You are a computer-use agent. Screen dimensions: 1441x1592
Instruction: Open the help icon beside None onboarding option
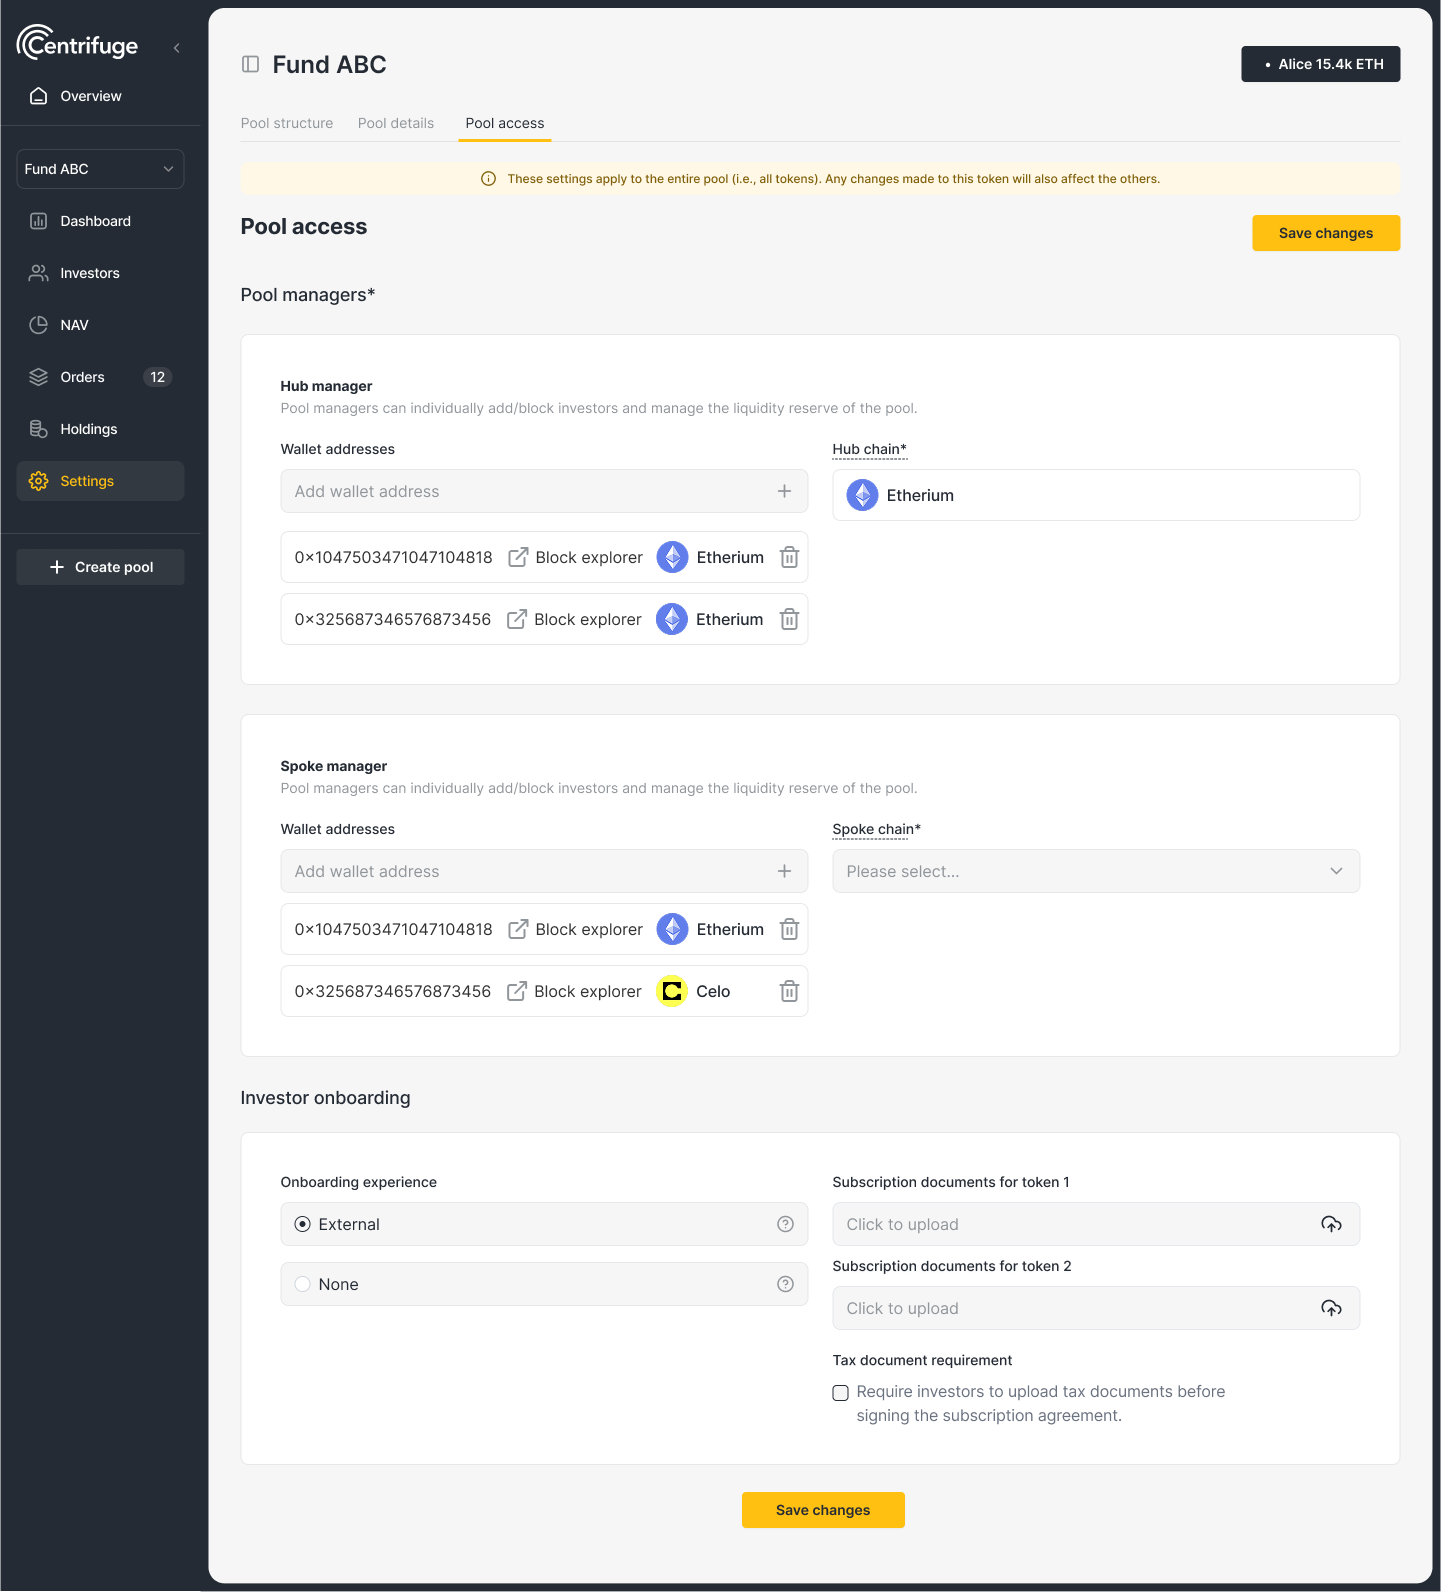point(785,1284)
